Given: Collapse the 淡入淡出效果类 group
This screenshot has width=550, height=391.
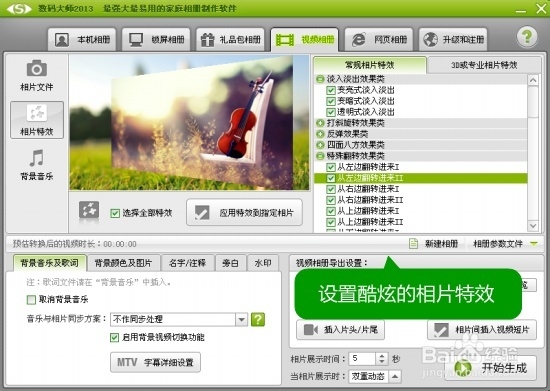Looking at the screenshot, I should 320,79.
